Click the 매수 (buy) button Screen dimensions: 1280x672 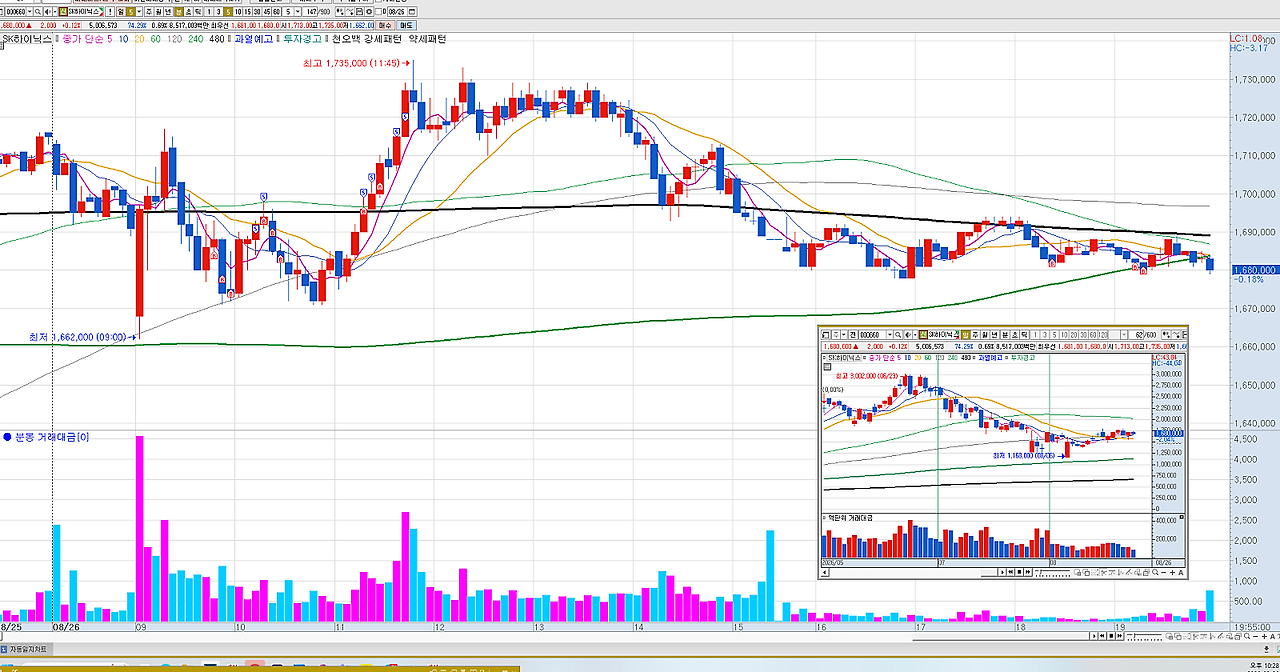click(385, 25)
